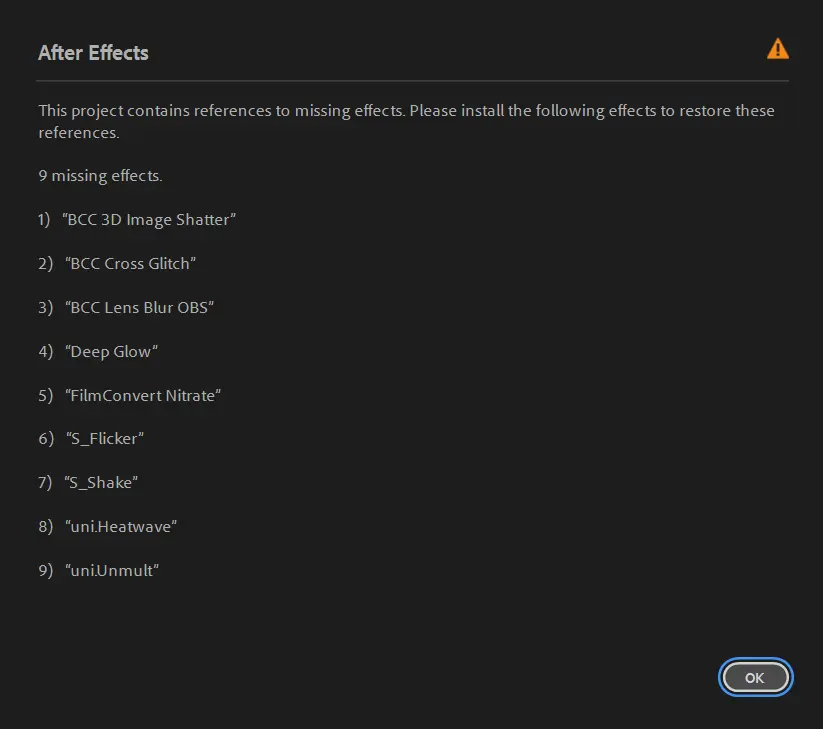This screenshot has height=729, width=823.
Task: Click the "BCC Lens Blur OBS" entry
Action: tap(140, 308)
